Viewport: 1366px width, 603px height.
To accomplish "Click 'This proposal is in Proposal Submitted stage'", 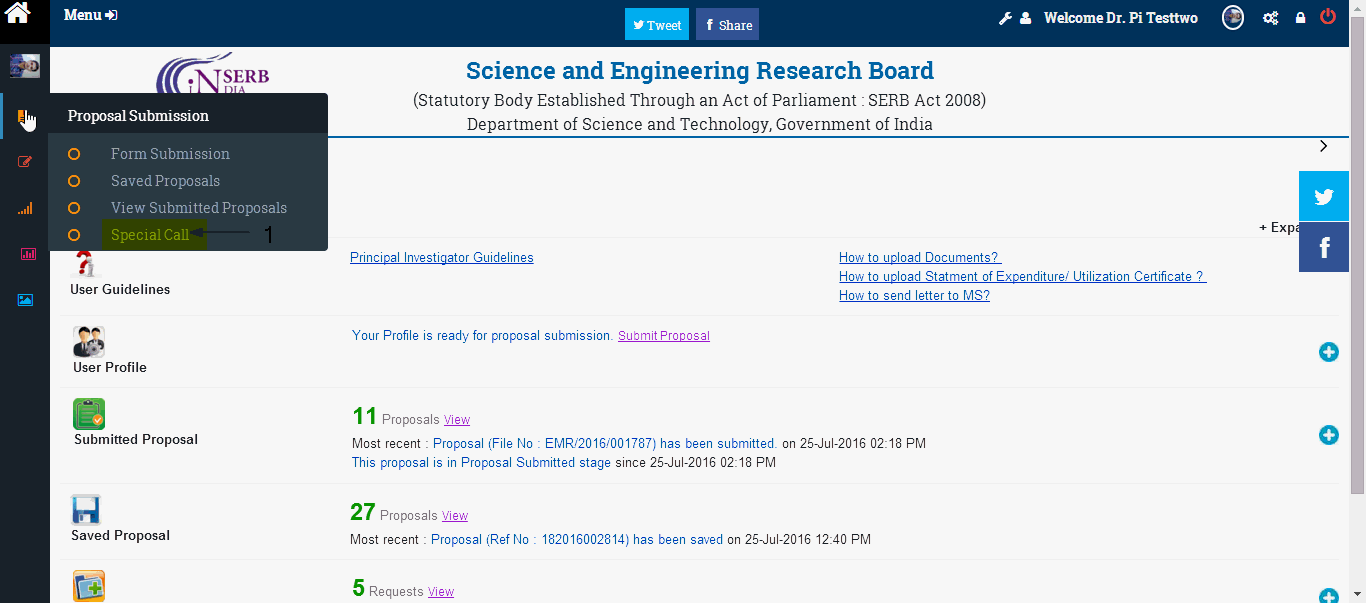I will 481,463.
